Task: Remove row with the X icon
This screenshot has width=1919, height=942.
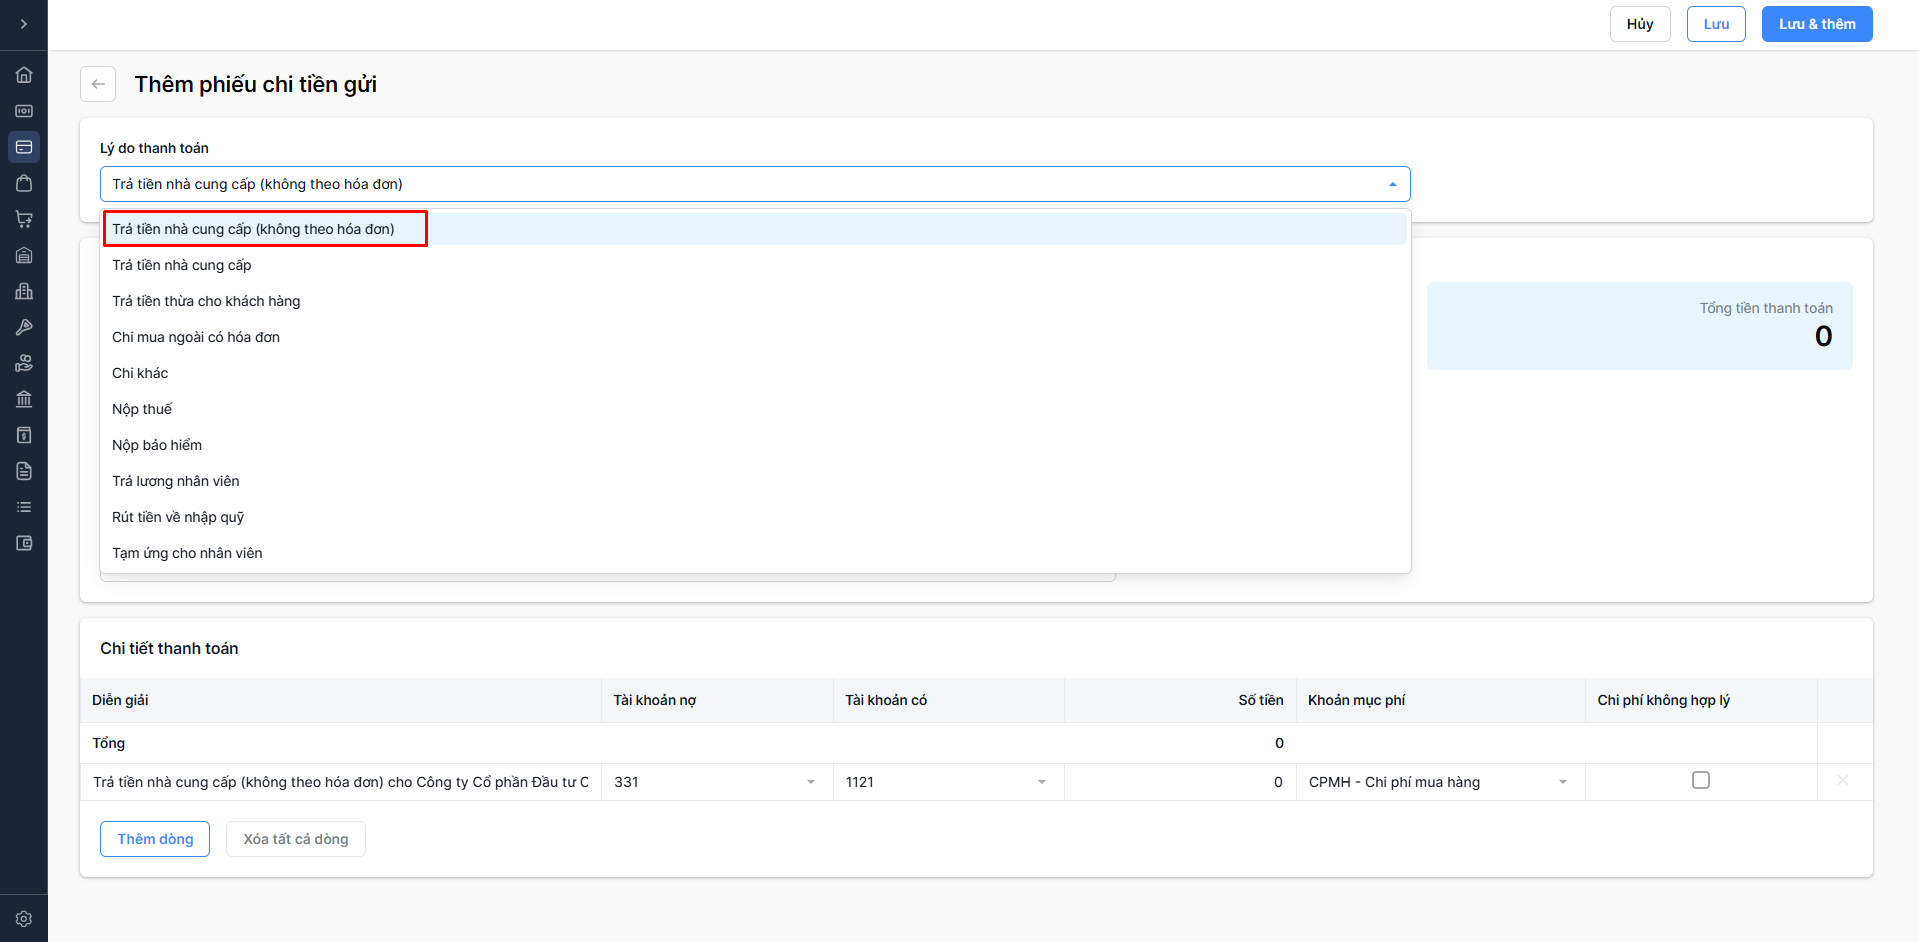Action: click(1842, 780)
